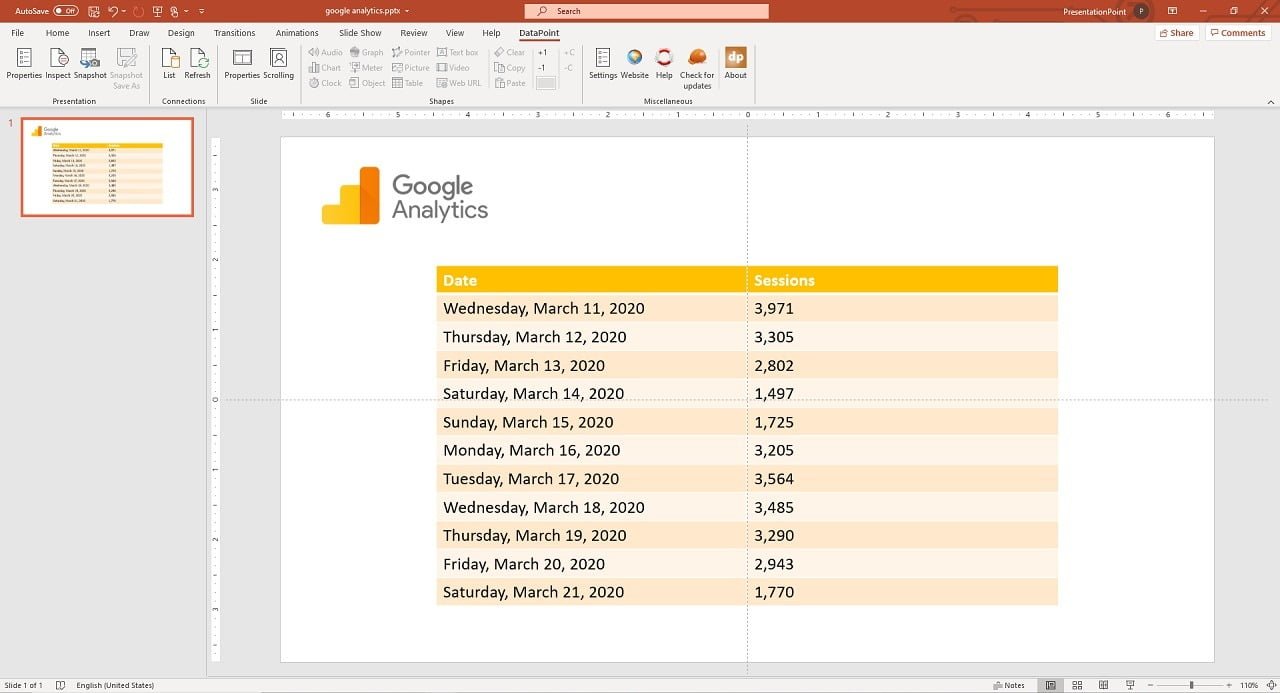Expand the Undo history dropdown arrow

pos(124,11)
